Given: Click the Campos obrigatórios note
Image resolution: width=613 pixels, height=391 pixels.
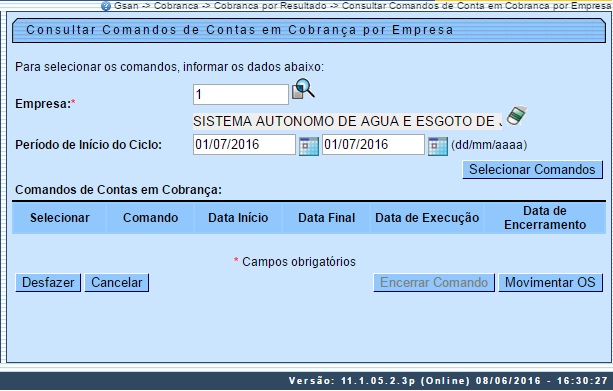Looking at the screenshot, I should coord(295,262).
